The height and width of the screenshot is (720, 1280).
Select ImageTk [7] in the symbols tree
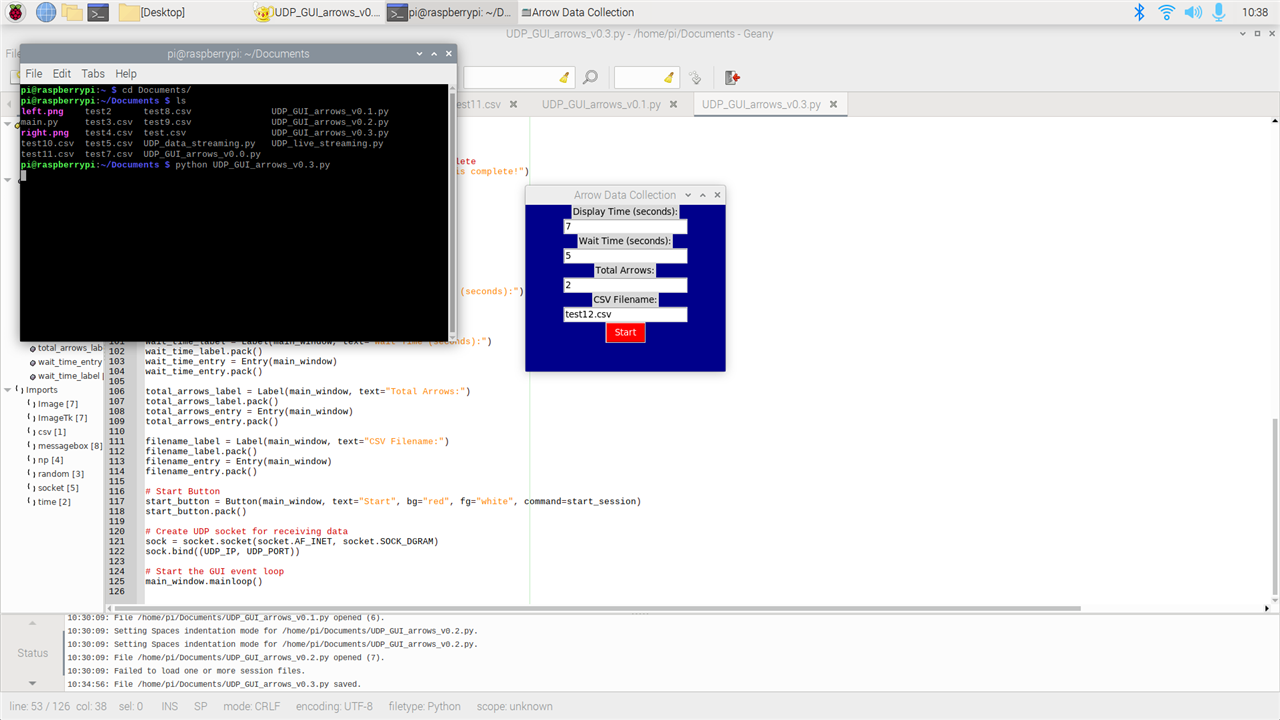tap(62, 418)
